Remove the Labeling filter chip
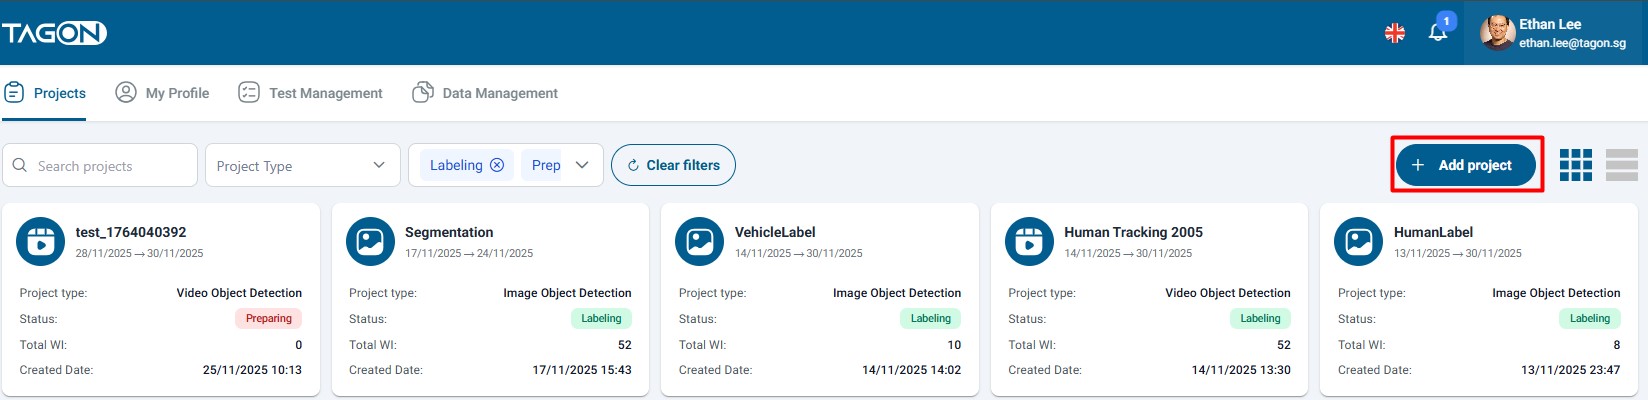1648x400 pixels. click(x=497, y=165)
